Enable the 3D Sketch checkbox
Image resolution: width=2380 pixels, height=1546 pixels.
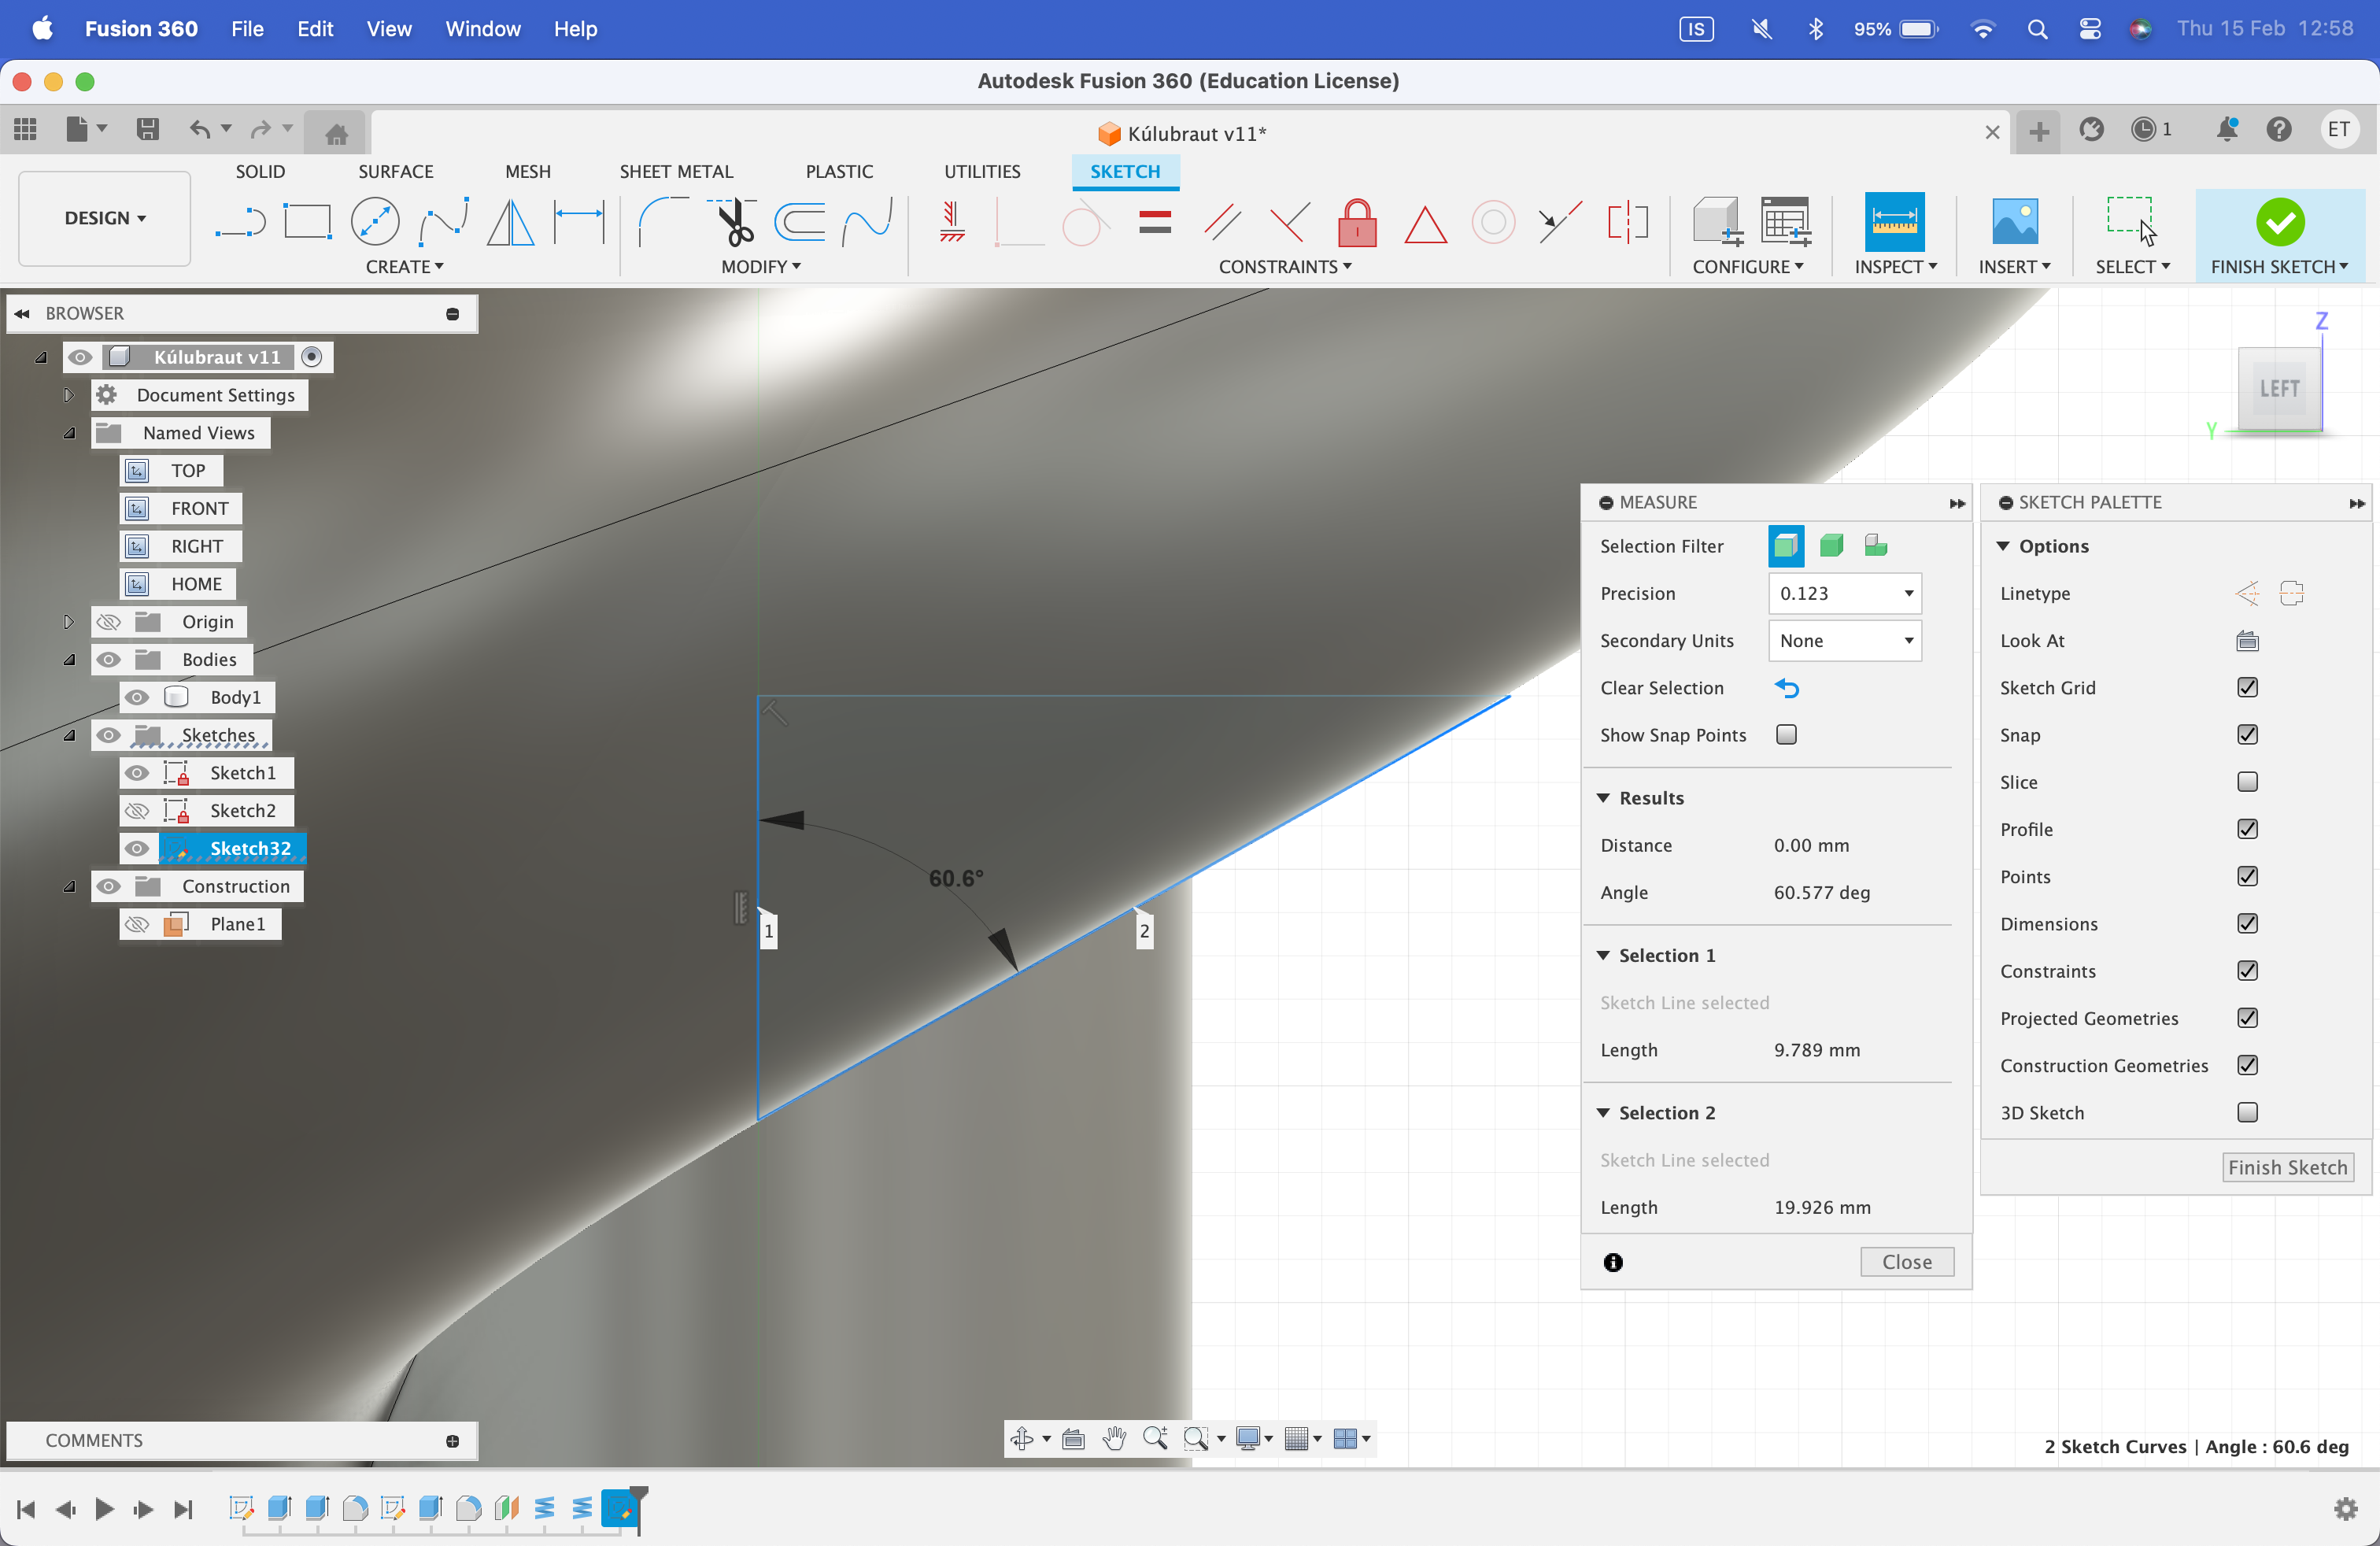[2247, 1112]
